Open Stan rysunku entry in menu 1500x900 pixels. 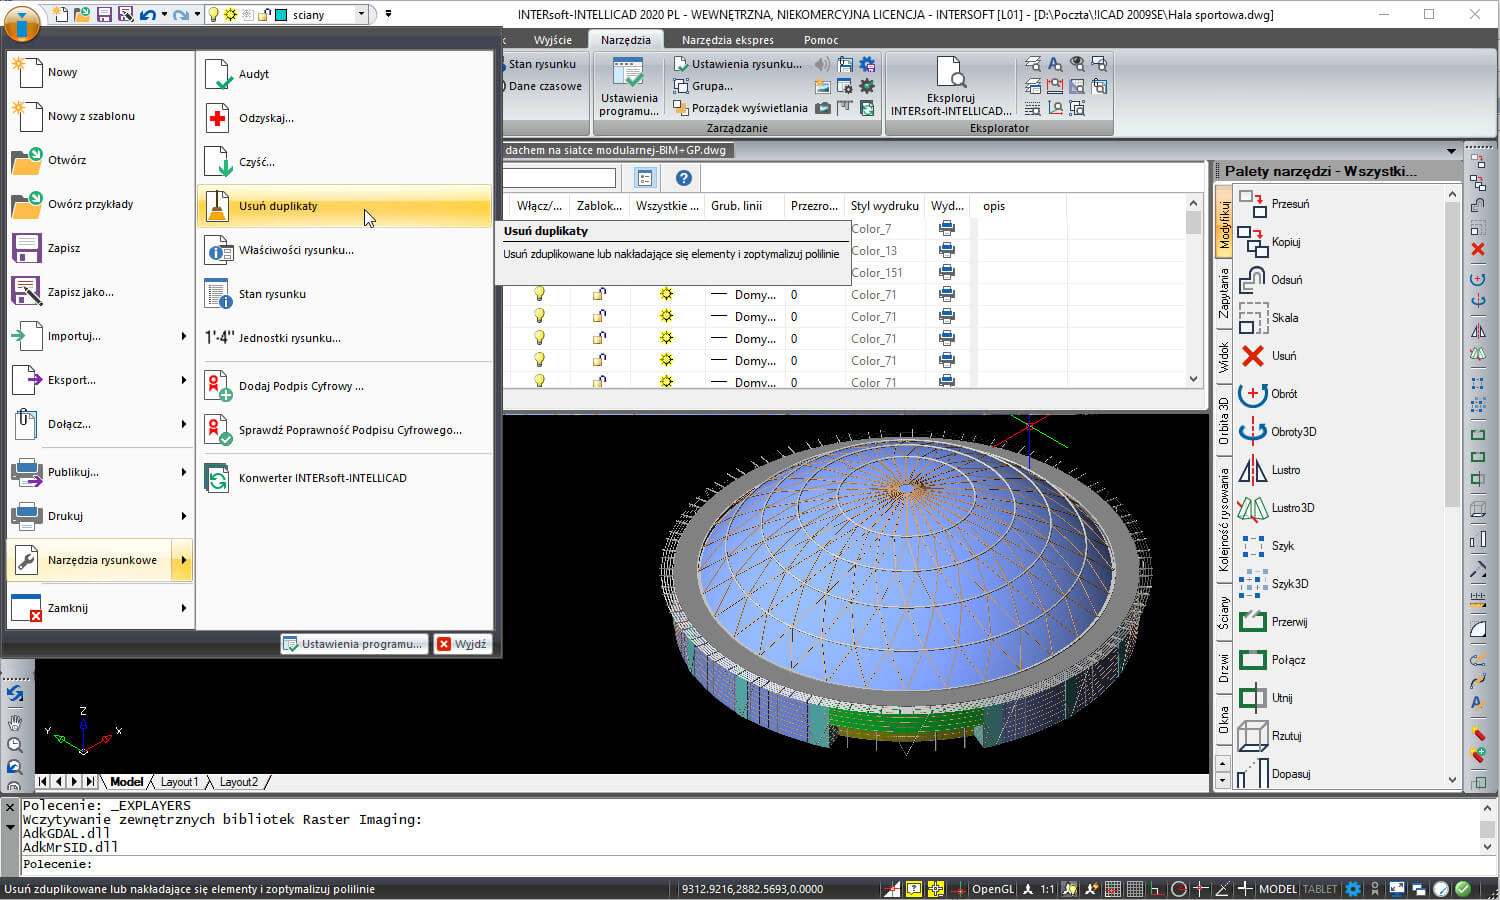344,294
